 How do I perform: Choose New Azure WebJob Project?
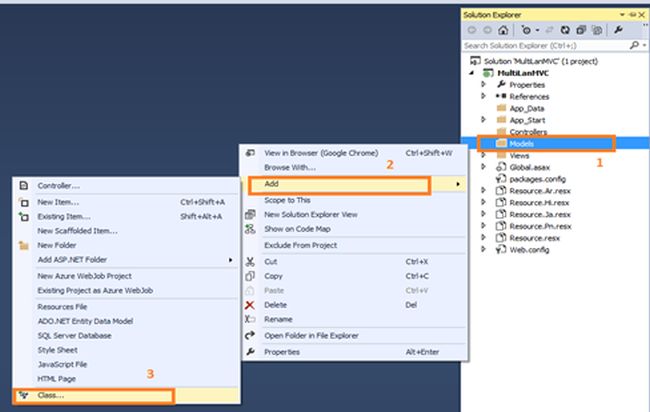click(126, 276)
